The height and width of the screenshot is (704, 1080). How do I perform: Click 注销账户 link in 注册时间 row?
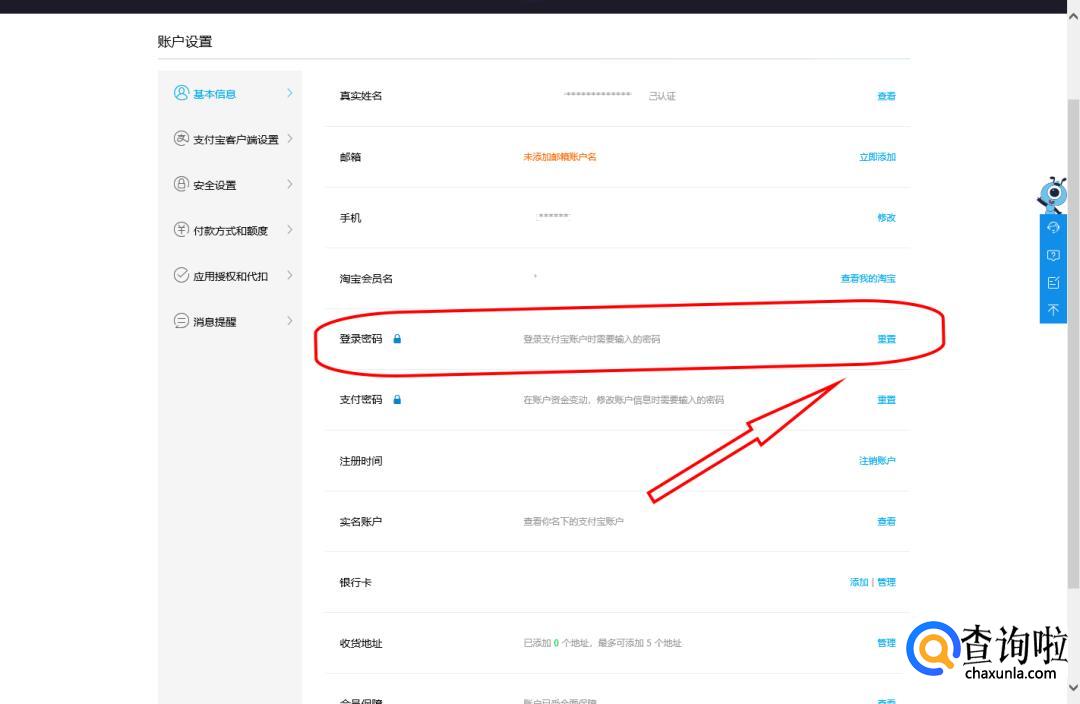click(x=878, y=461)
